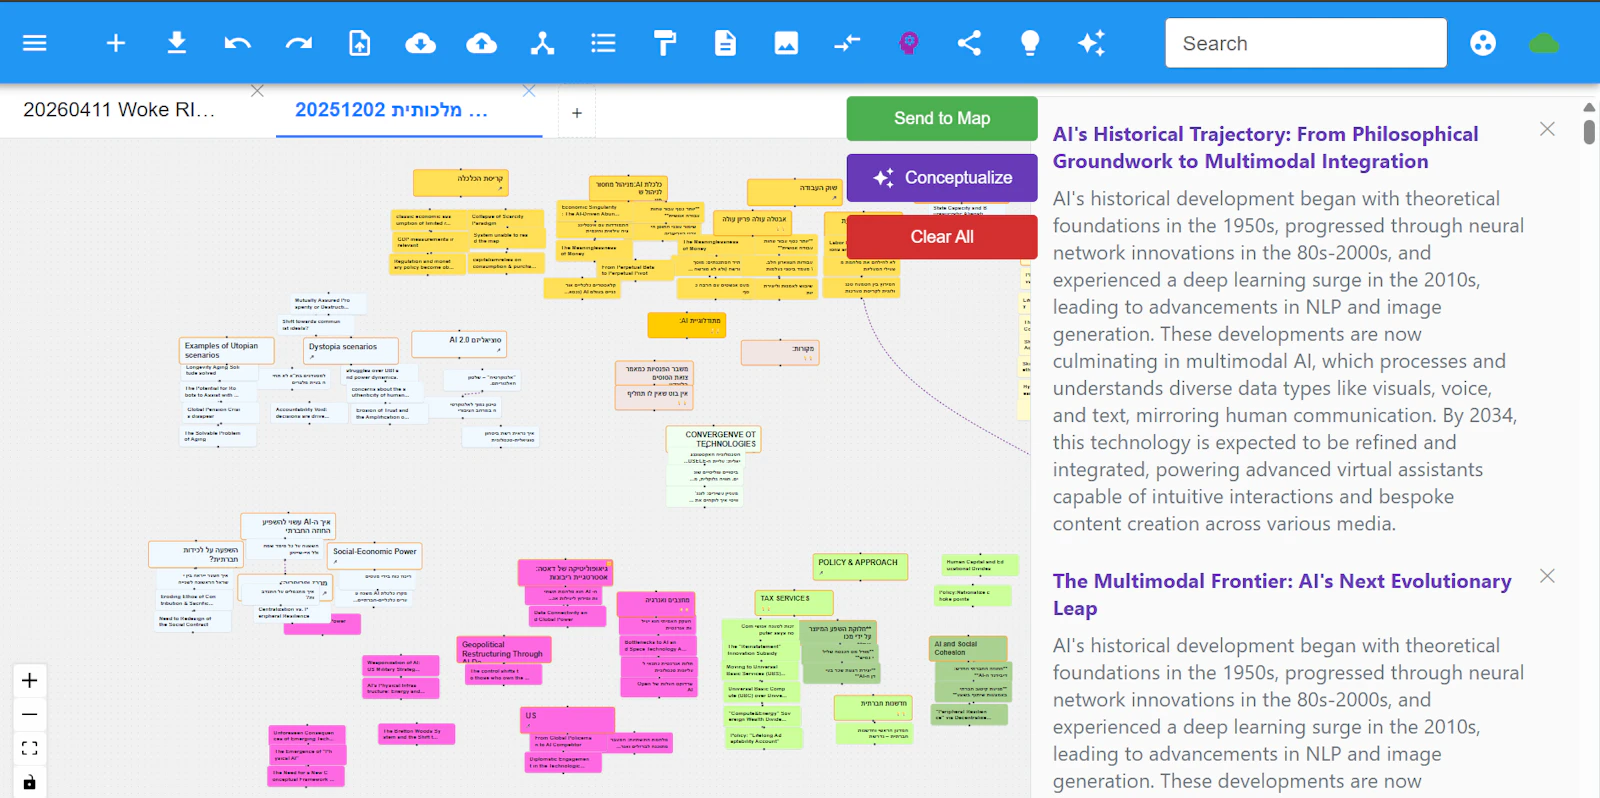Click the cloud upload icon
Image resolution: width=1600 pixels, height=798 pixels.
point(482,43)
